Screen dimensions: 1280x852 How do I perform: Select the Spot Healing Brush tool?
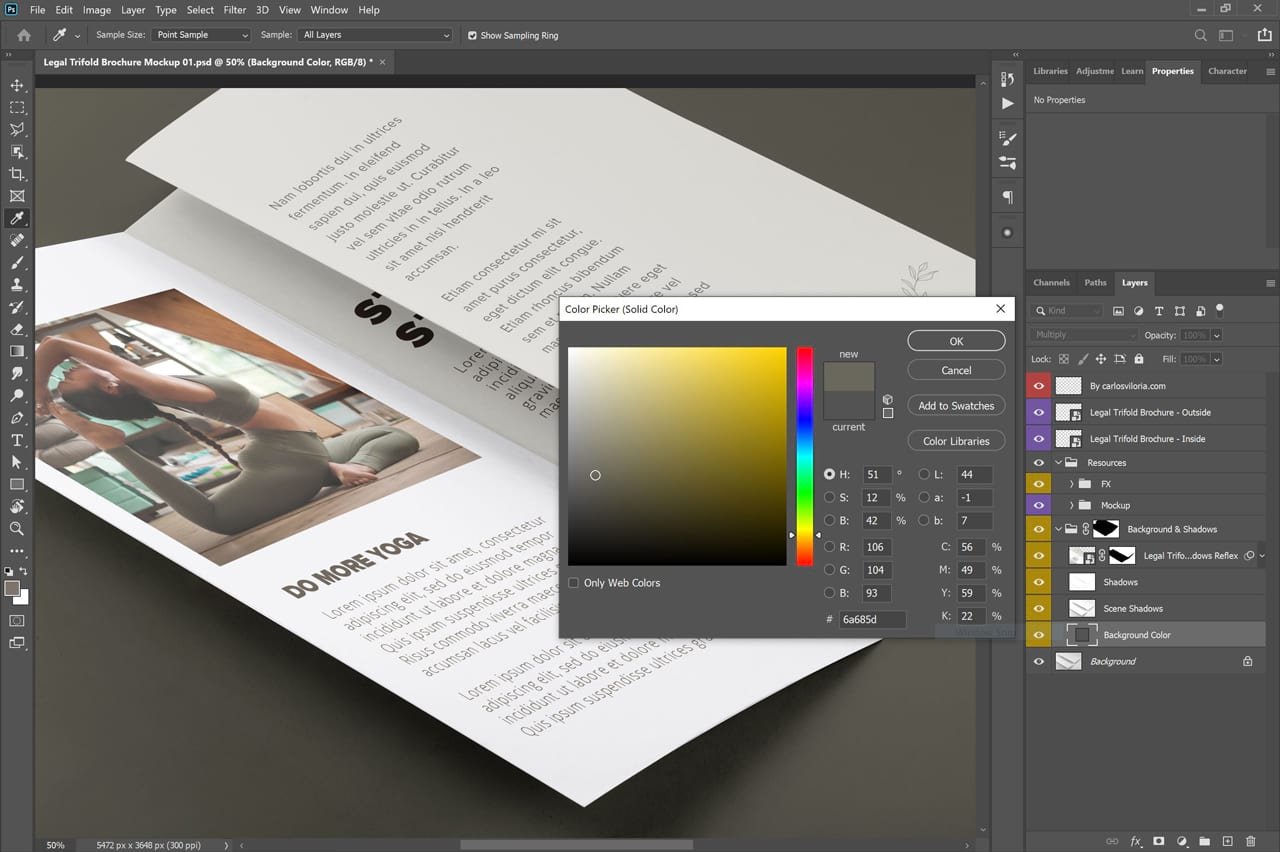pos(17,240)
